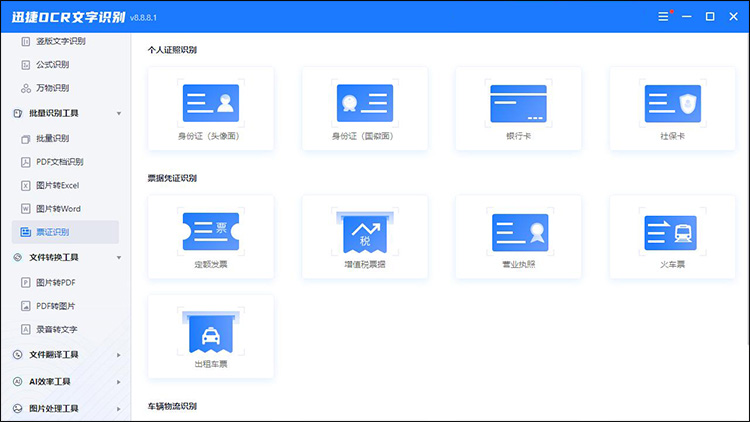Click the formula recognition (公式识别) sidebar icon
This screenshot has width=750, height=422.
[x=26, y=65]
